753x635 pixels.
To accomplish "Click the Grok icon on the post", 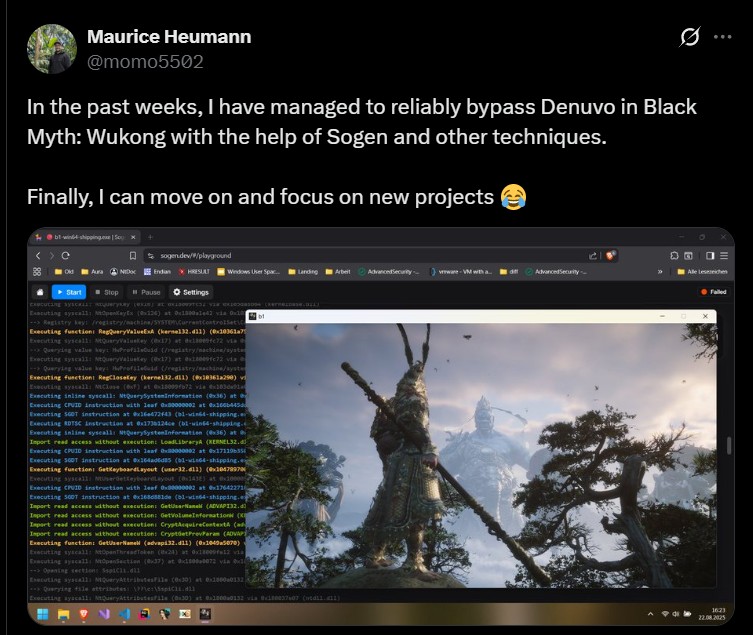I will [x=689, y=37].
